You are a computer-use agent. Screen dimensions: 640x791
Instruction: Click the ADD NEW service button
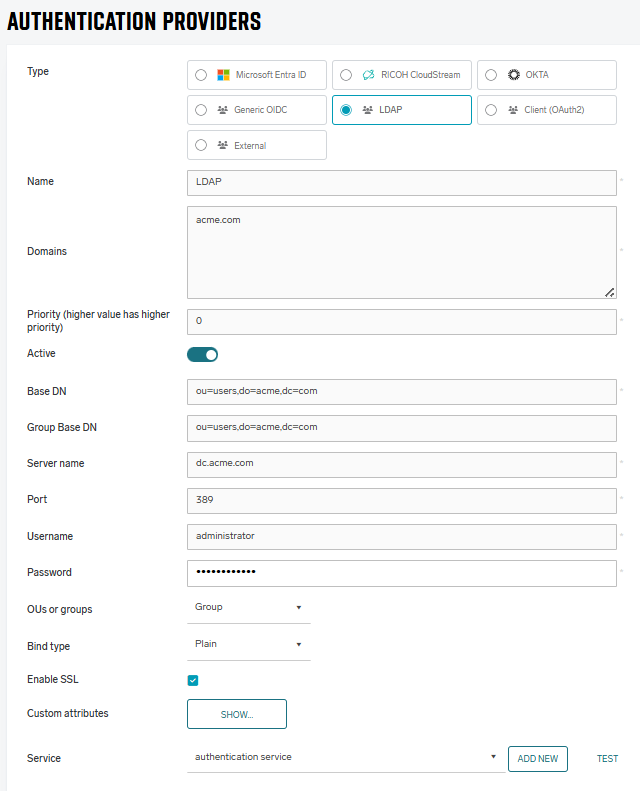[x=538, y=759]
